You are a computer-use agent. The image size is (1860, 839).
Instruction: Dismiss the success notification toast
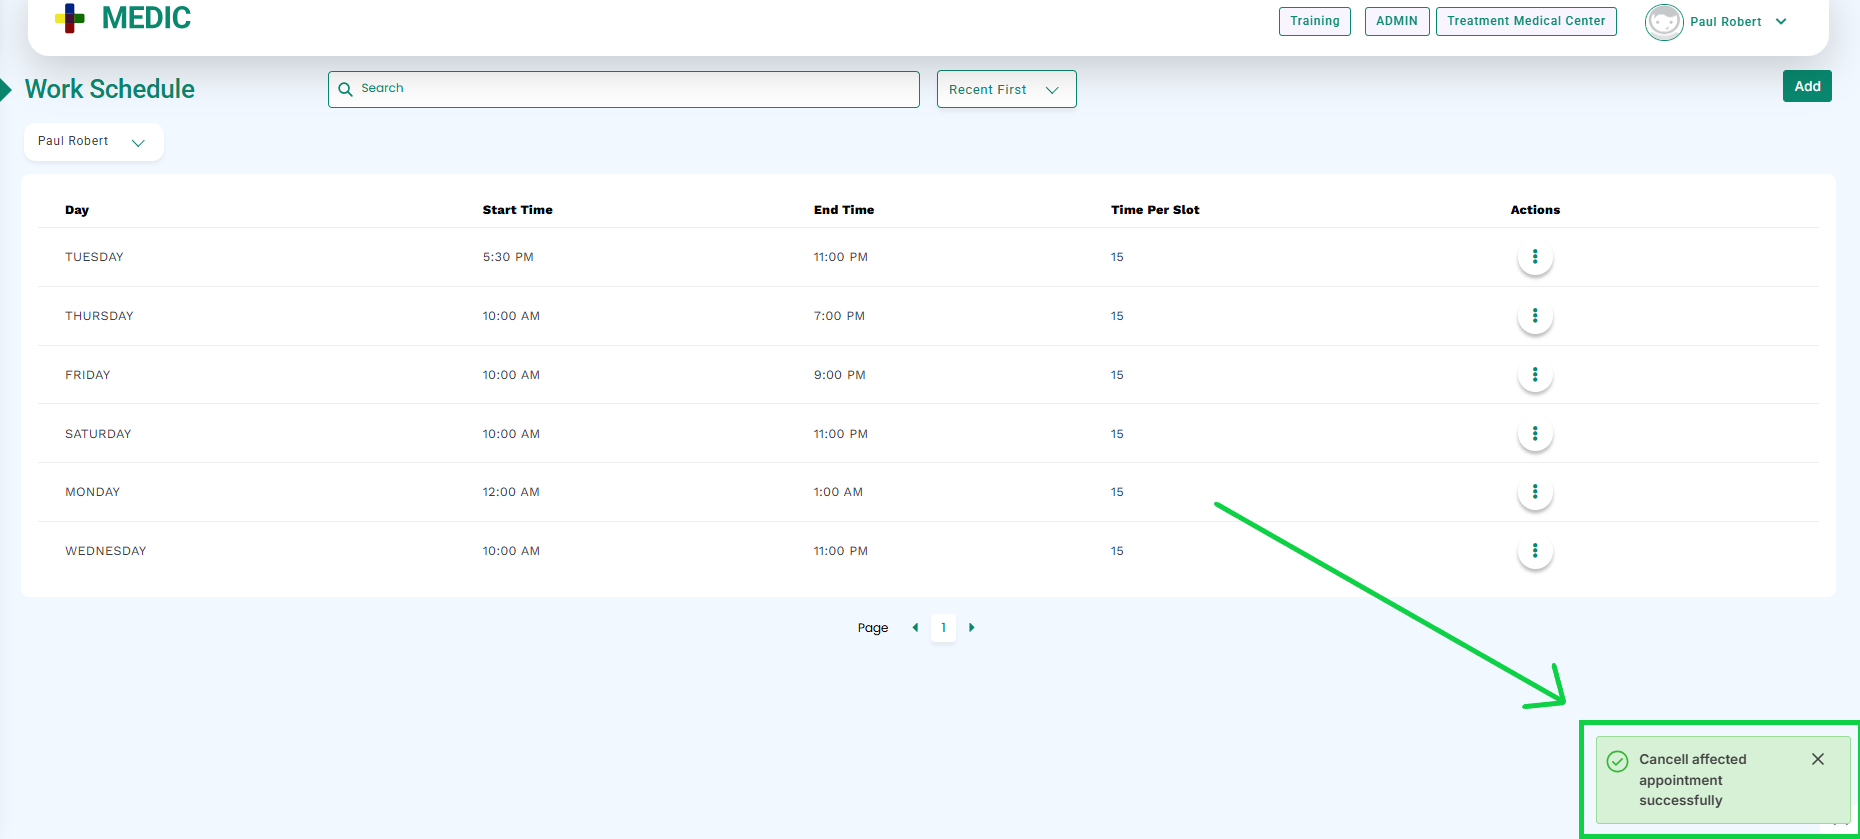tap(1817, 759)
